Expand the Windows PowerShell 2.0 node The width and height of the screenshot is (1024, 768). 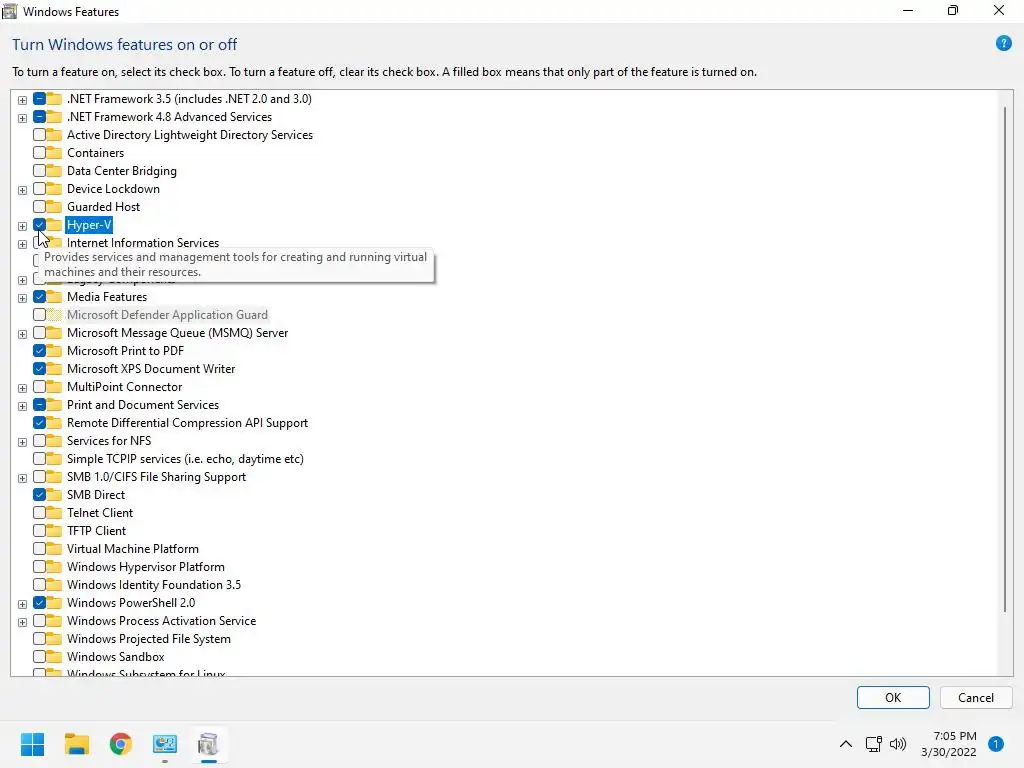click(x=22, y=604)
